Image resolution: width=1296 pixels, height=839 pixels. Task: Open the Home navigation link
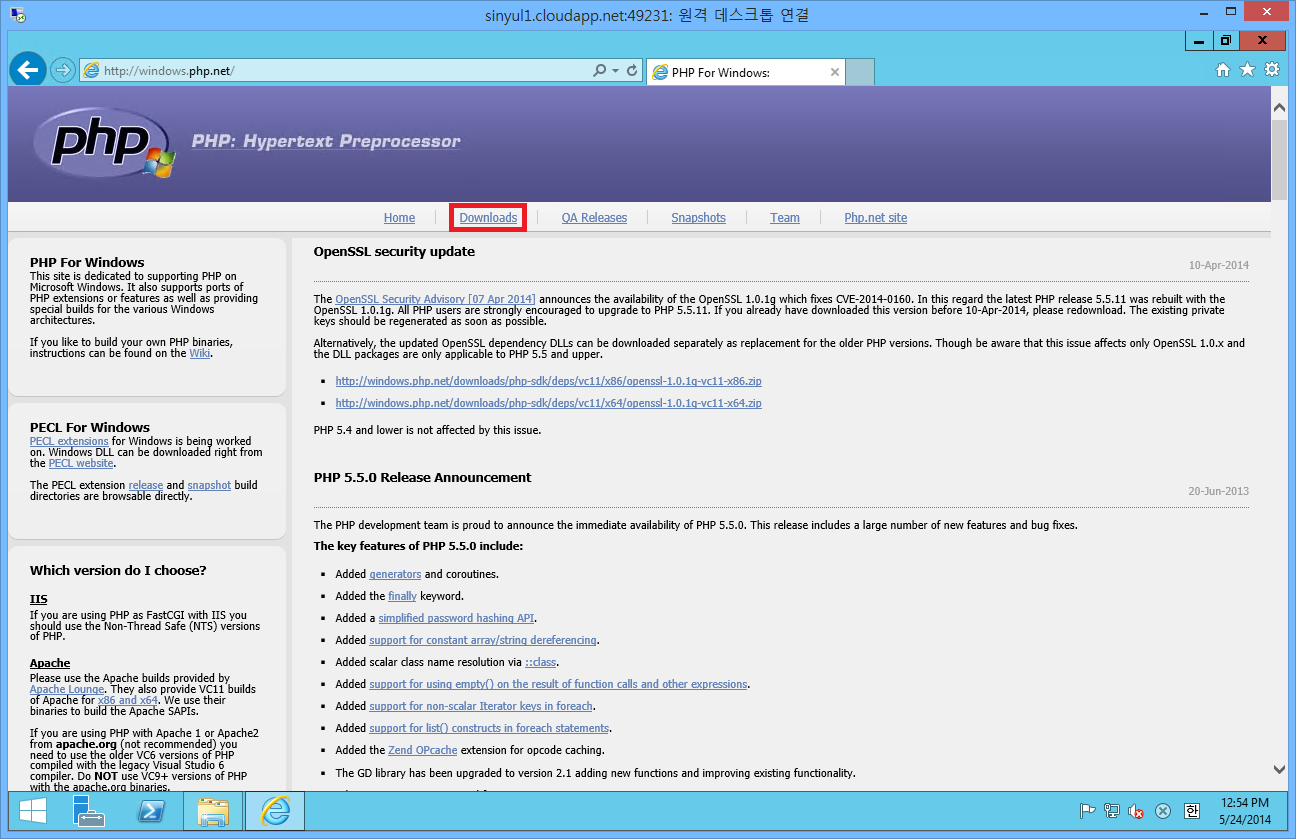[x=399, y=217]
